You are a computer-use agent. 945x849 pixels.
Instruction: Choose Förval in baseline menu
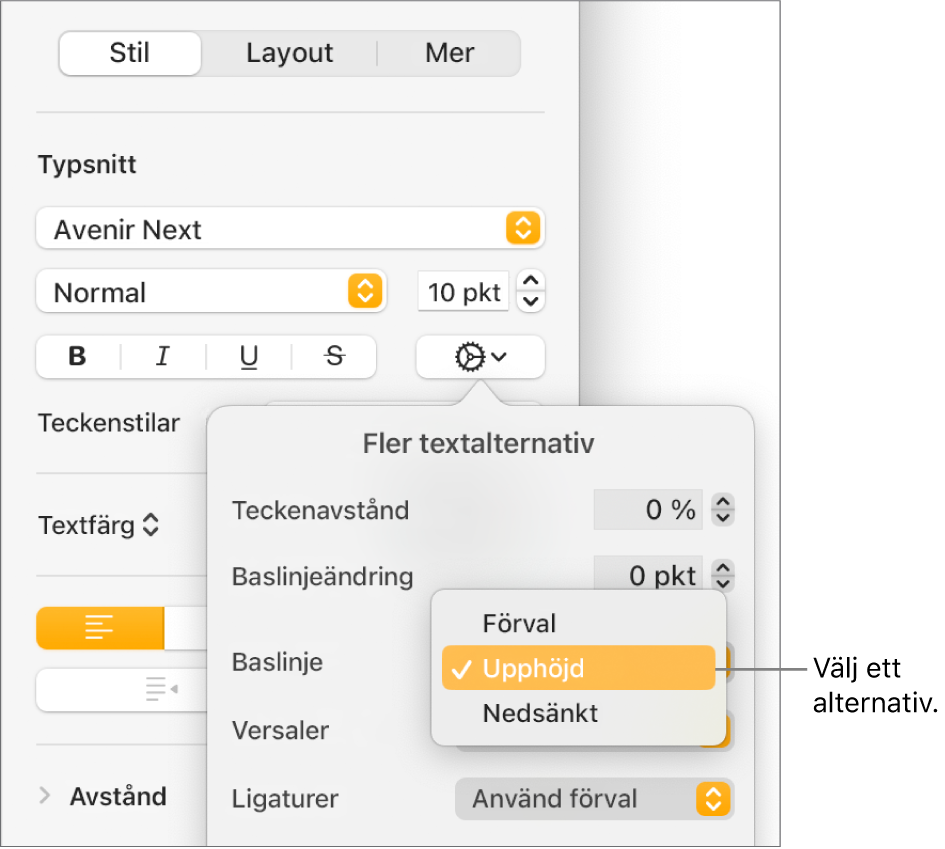tap(579, 624)
